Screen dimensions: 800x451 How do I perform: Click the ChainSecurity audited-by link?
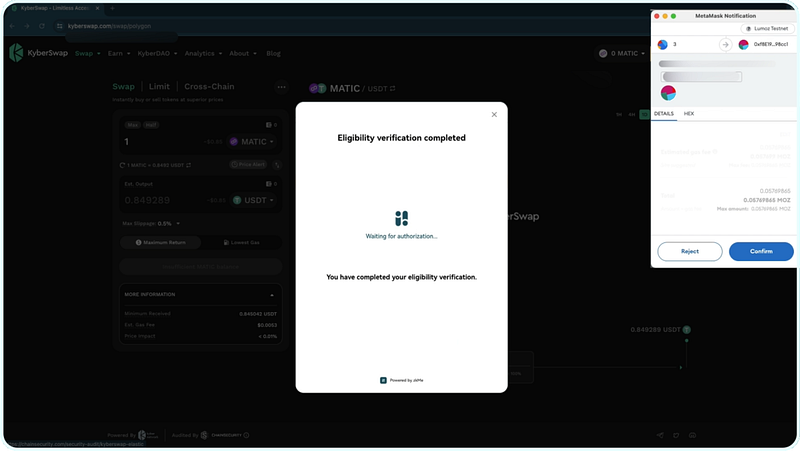(222, 435)
